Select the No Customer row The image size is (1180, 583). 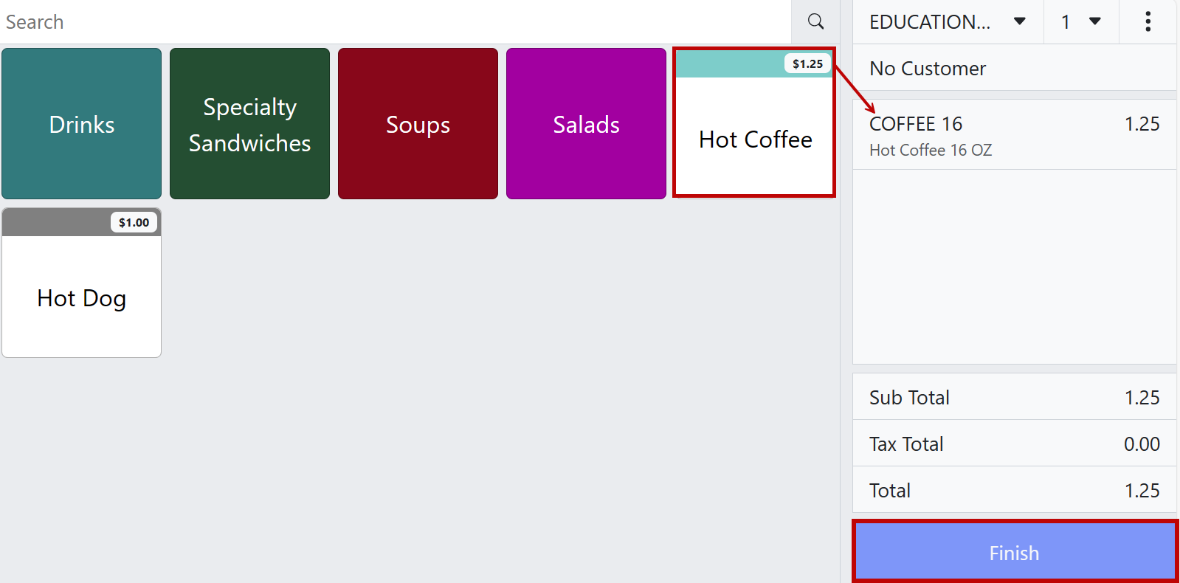coord(1014,68)
